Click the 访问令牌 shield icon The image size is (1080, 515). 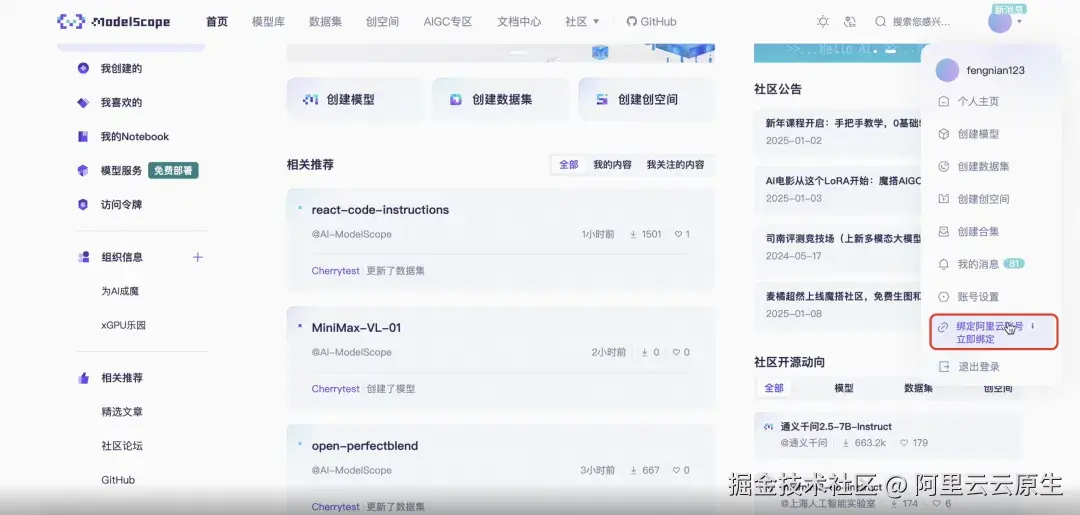pos(83,204)
